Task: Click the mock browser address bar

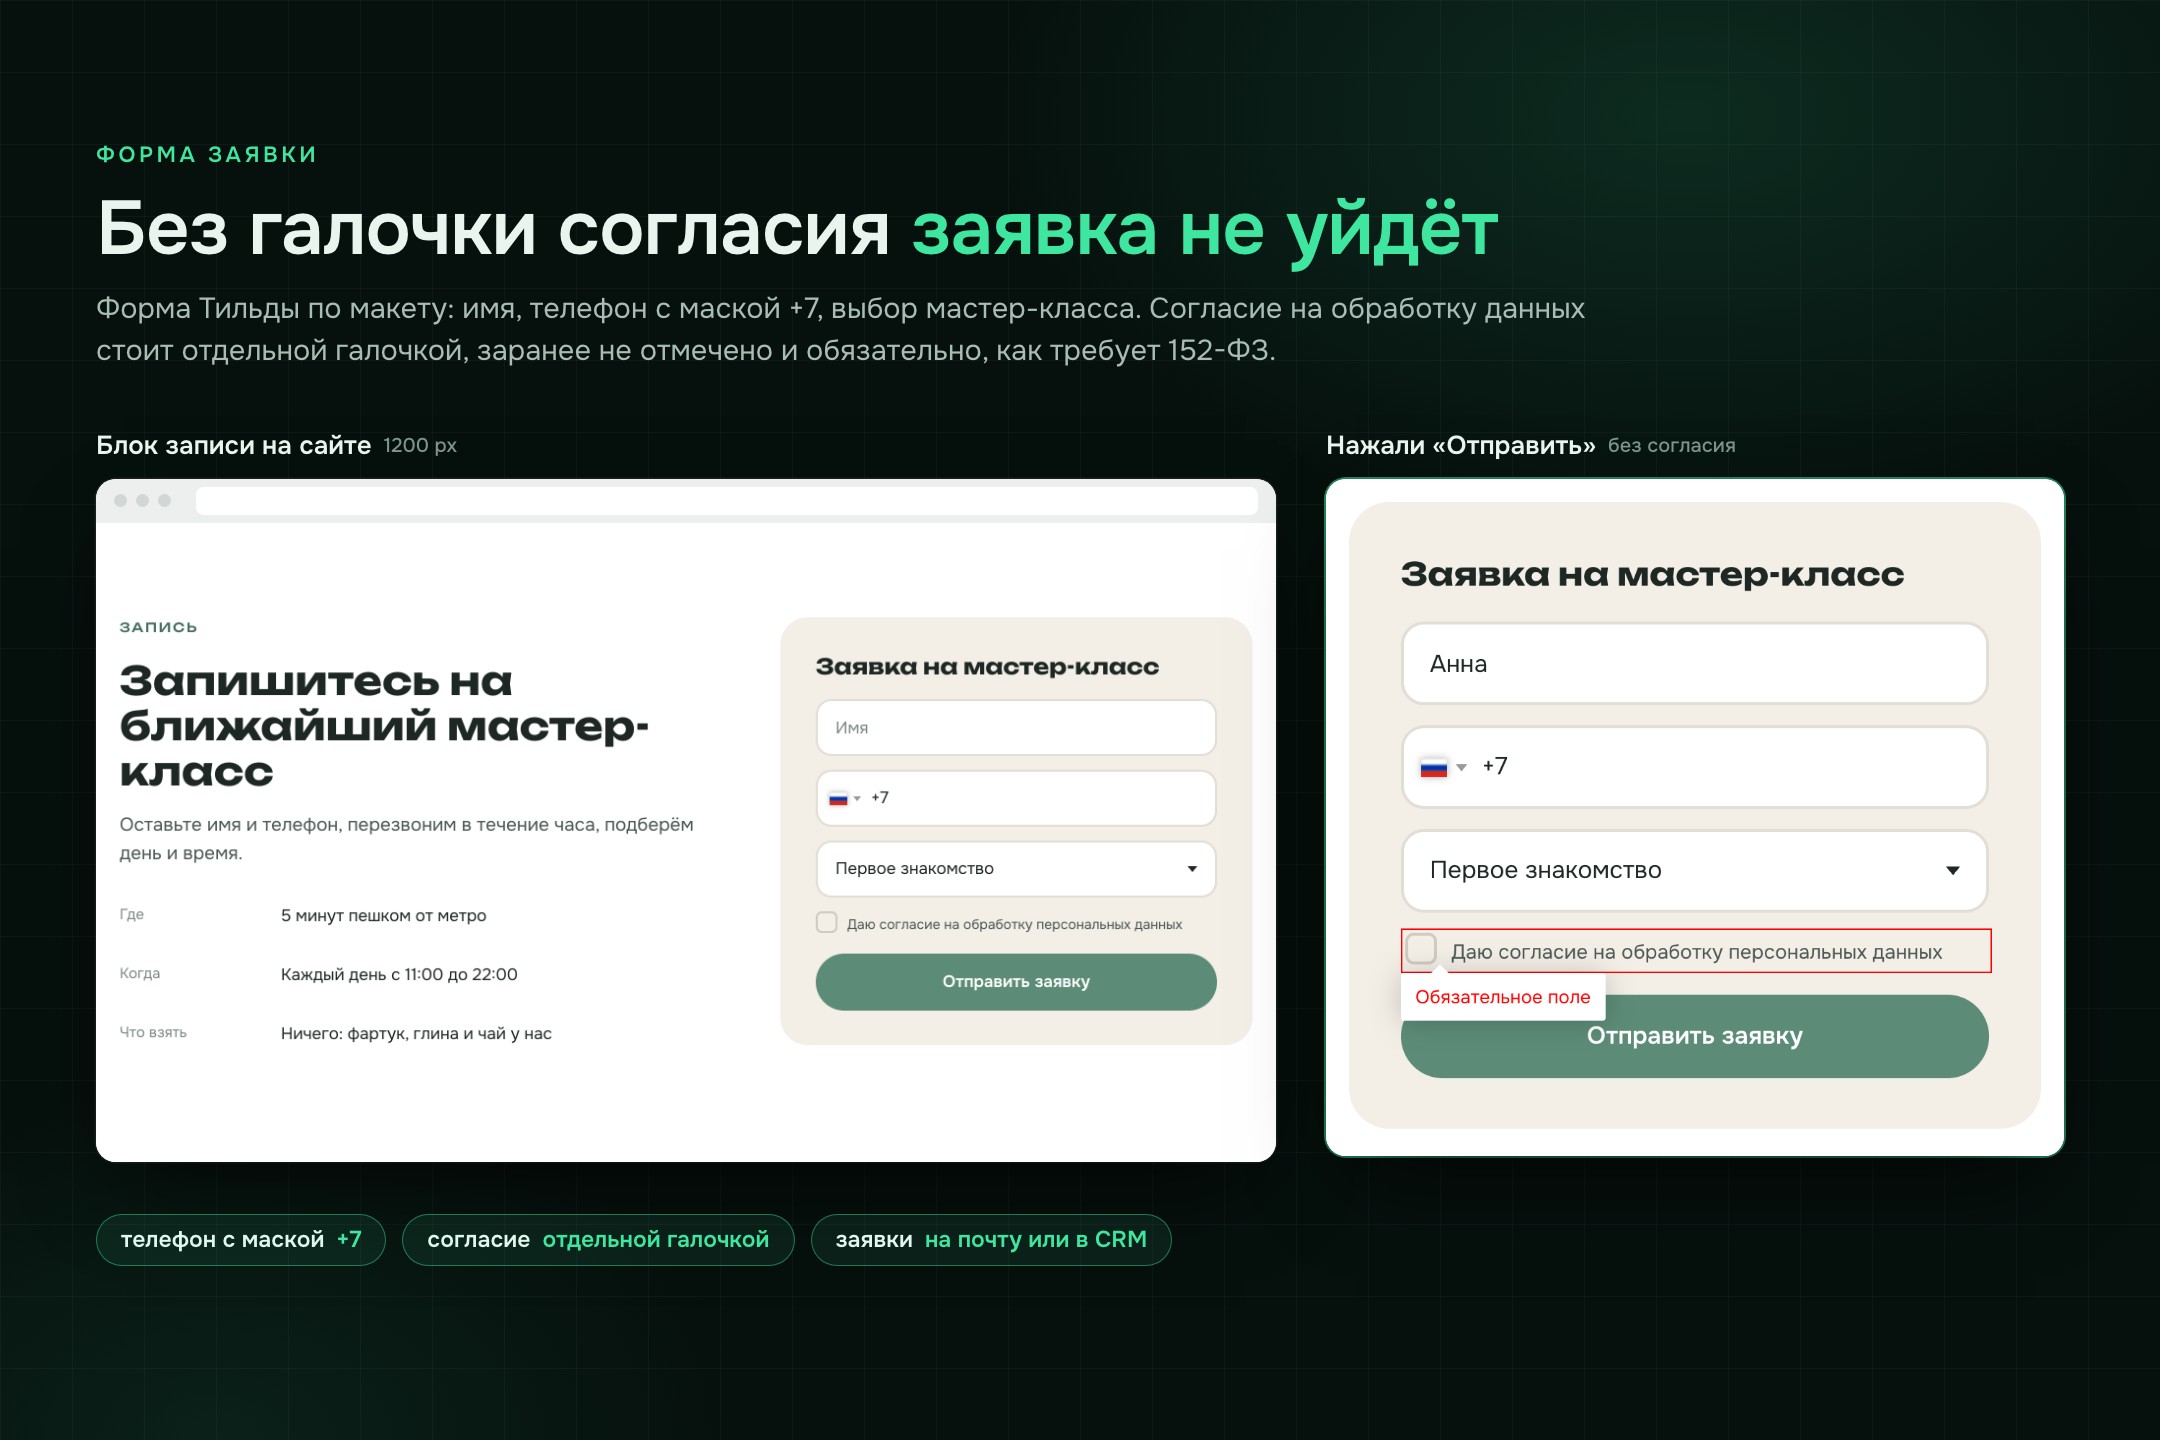Action: click(x=726, y=501)
